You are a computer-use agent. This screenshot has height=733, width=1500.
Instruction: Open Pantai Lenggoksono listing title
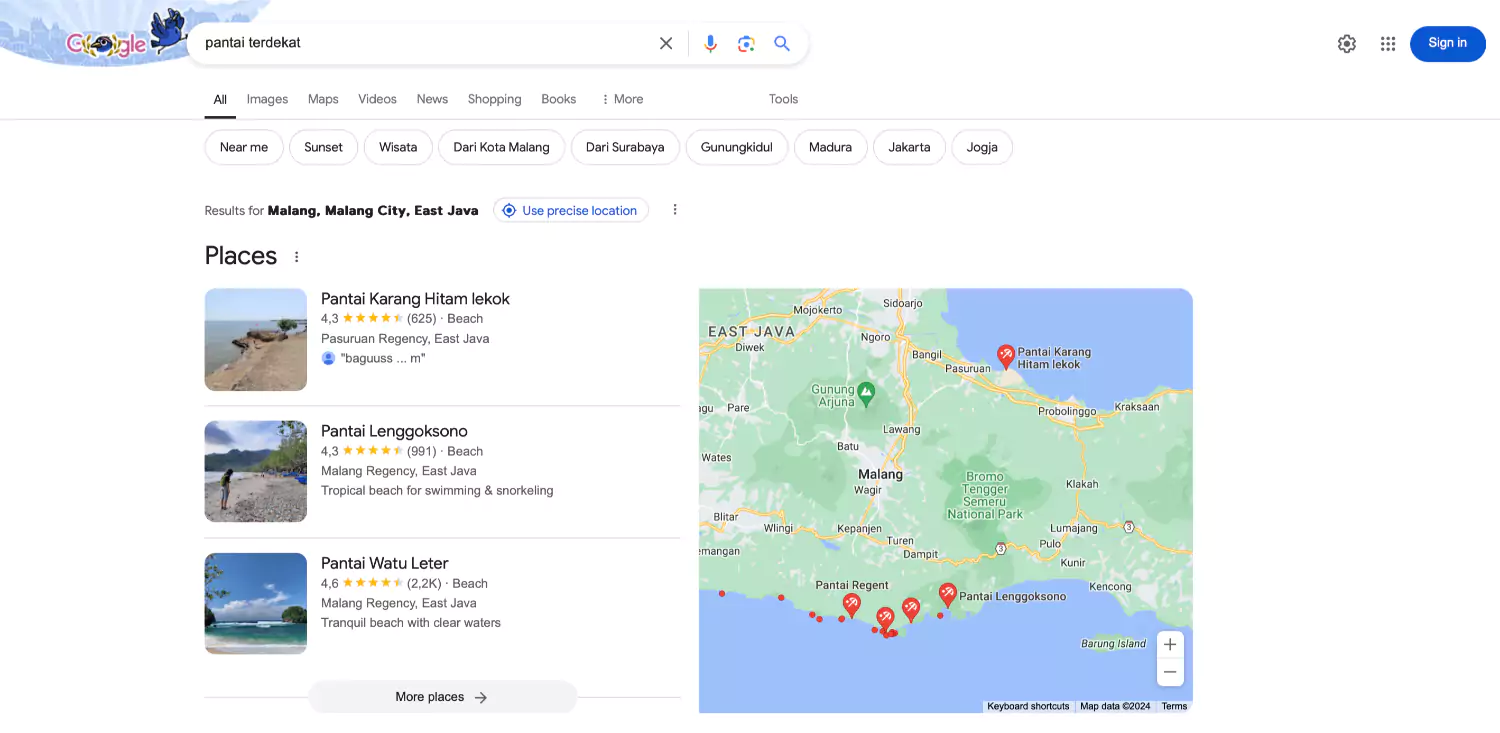(394, 431)
